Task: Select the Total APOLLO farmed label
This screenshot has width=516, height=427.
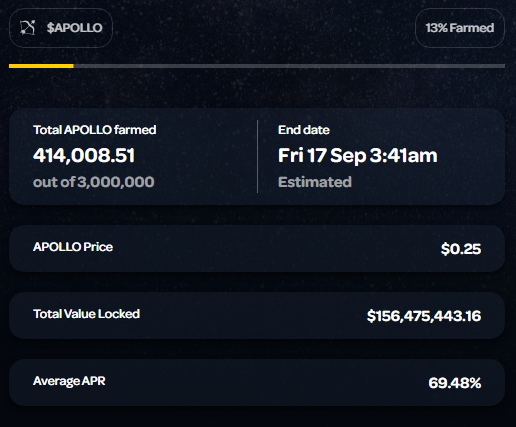Action: [95, 130]
